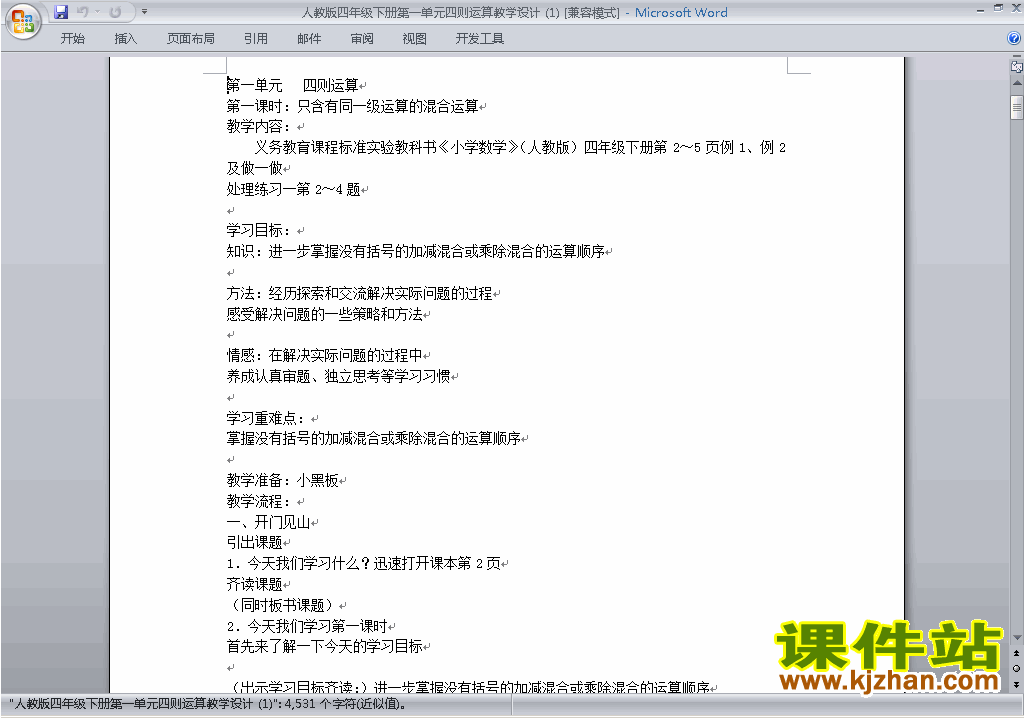Open the 插入 ribbon tab
1024x718 pixels.
(125, 39)
